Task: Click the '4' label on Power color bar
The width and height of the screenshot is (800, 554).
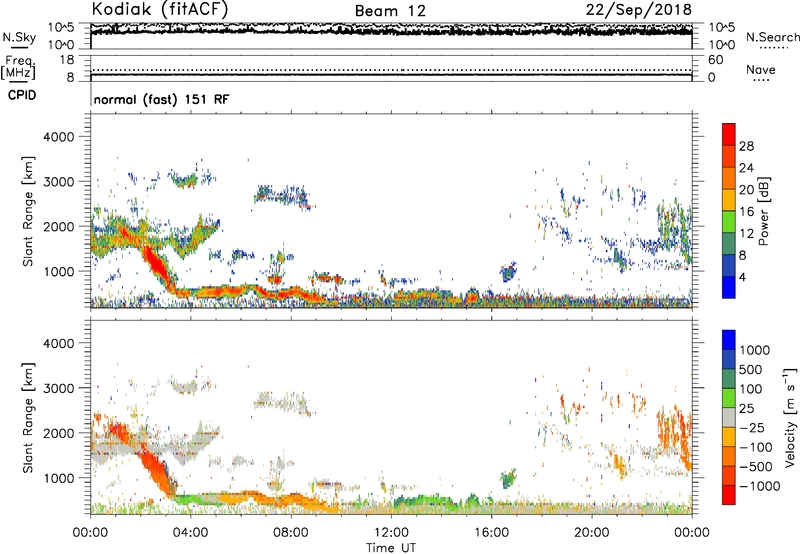Action: point(742,278)
